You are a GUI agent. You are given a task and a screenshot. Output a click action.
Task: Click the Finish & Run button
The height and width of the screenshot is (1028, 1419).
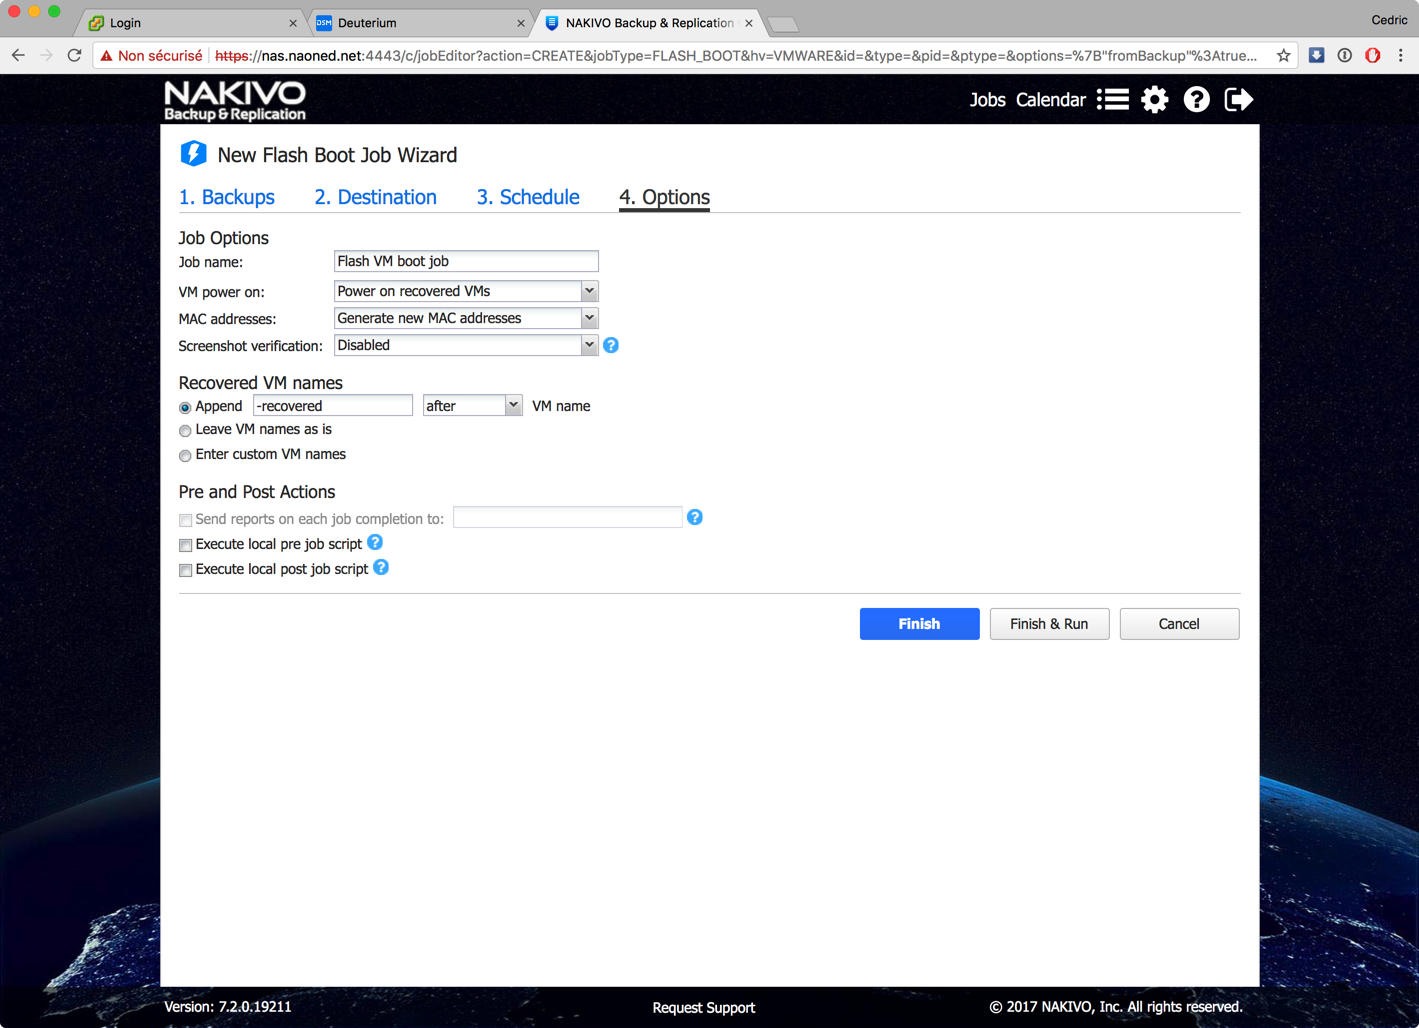coord(1050,624)
